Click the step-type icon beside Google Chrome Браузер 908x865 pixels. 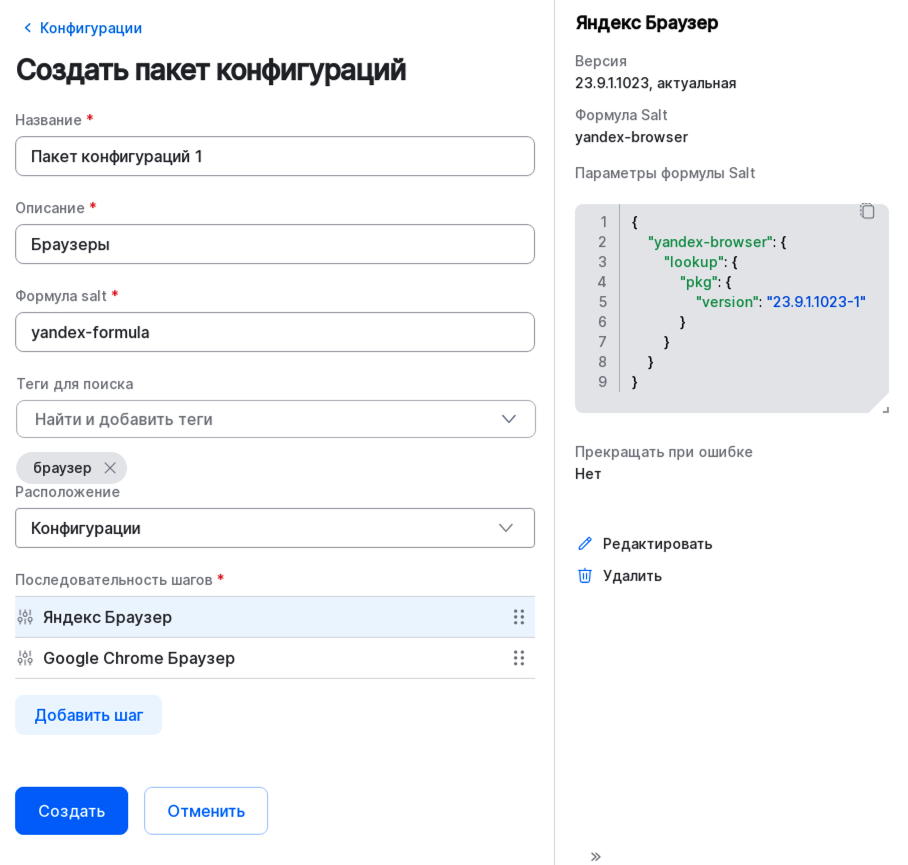coord(25,658)
